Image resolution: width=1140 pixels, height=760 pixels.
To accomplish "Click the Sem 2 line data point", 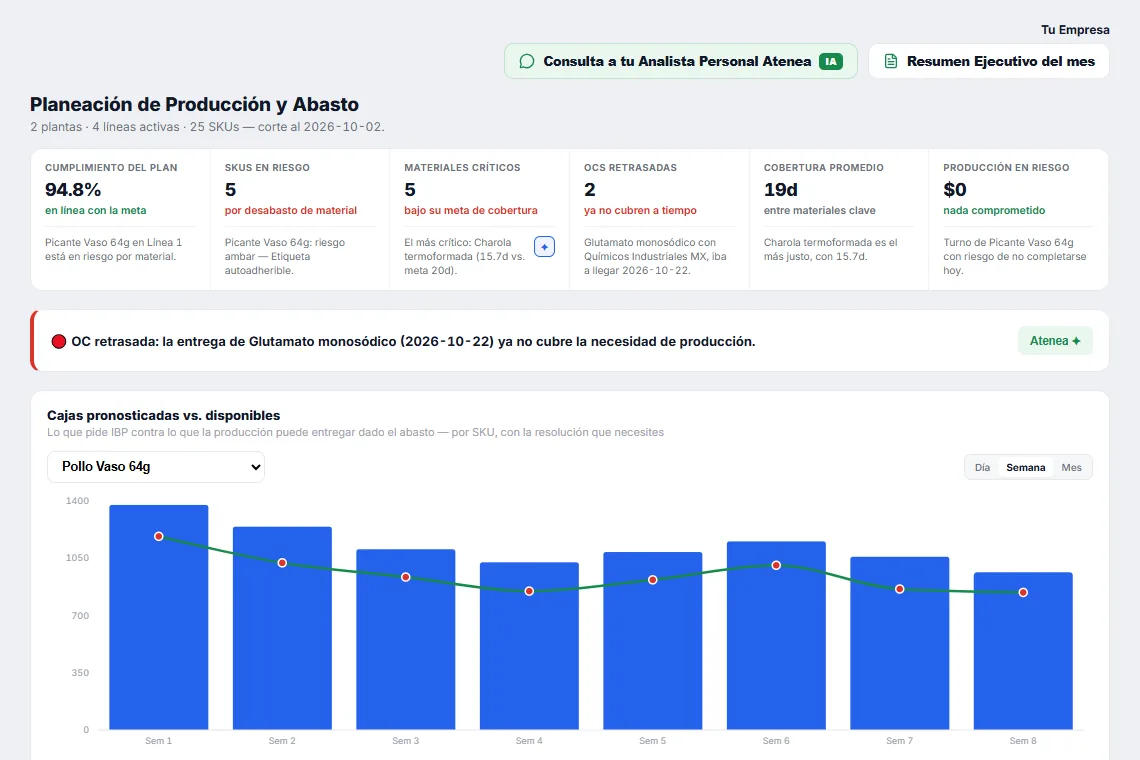I will tap(282, 563).
